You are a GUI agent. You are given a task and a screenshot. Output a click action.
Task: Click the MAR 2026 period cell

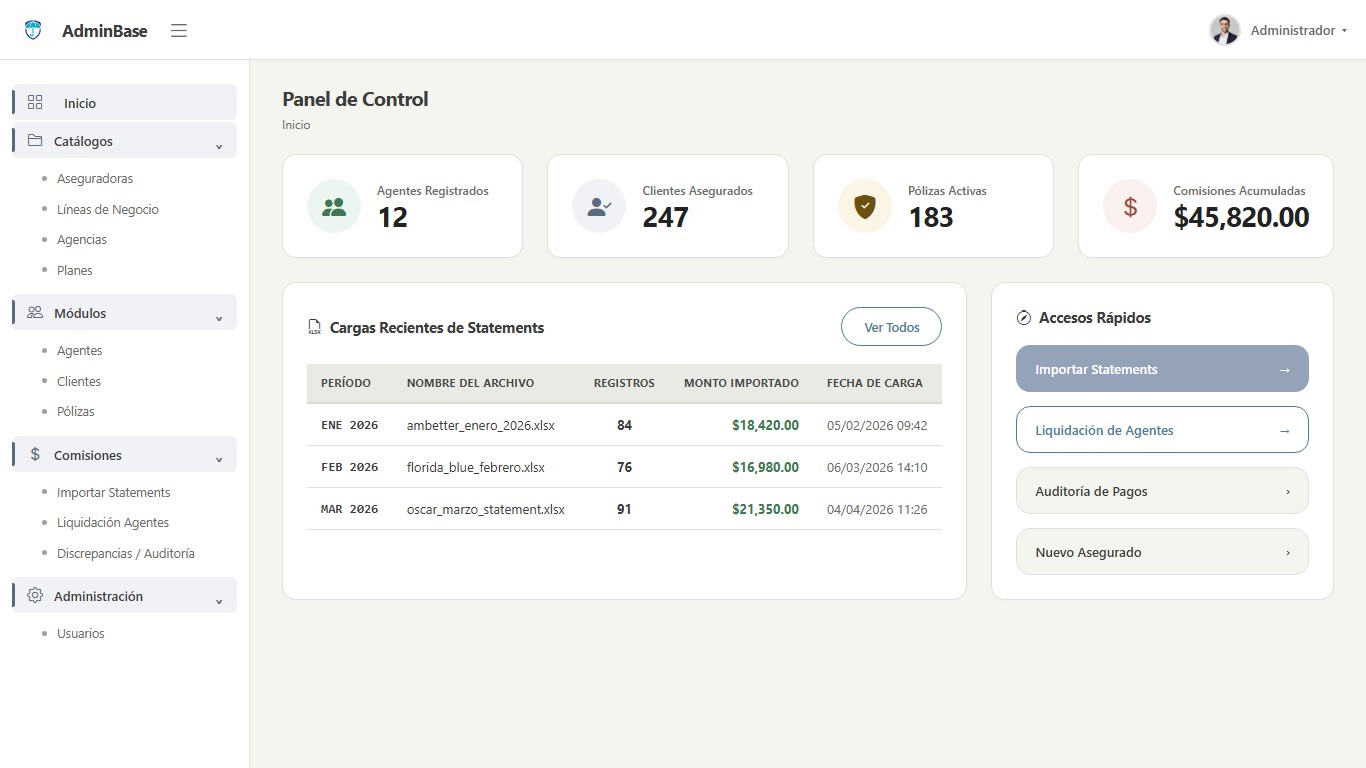(350, 509)
